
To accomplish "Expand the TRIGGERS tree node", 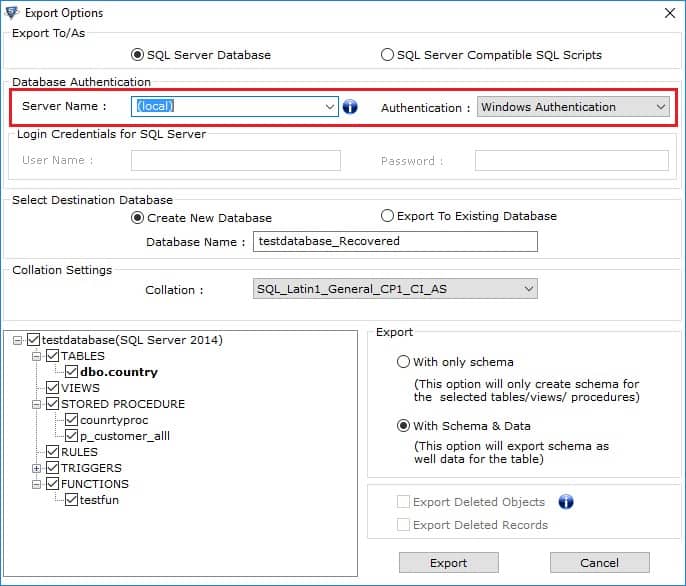I will [x=36, y=468].
